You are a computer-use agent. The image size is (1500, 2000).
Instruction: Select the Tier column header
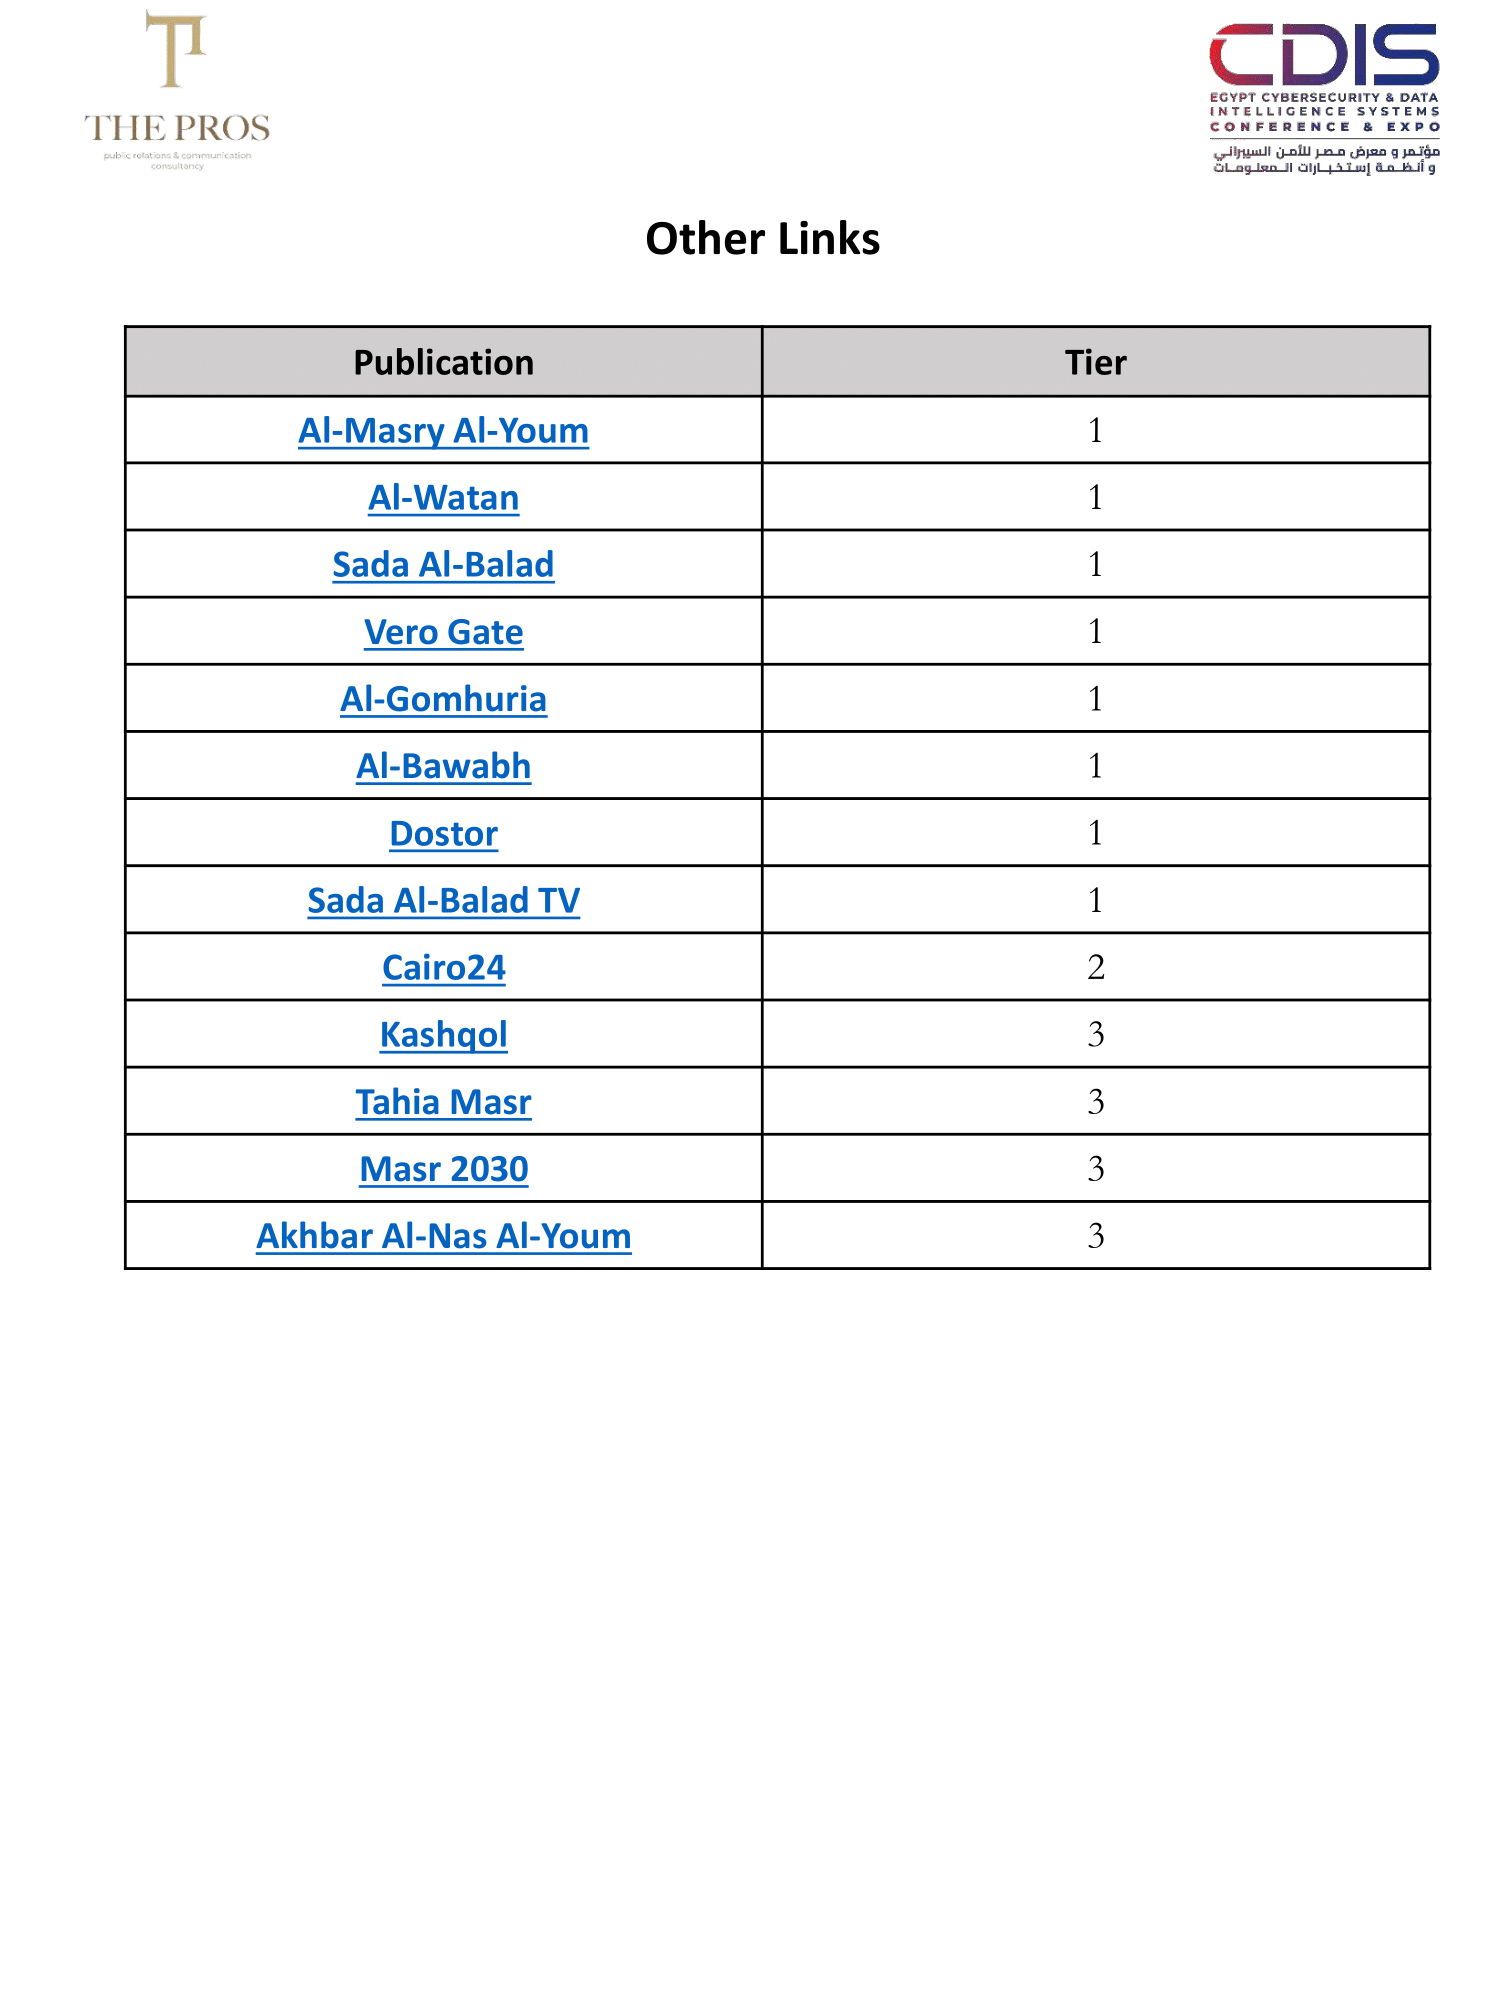click(x=1096, y=362)
